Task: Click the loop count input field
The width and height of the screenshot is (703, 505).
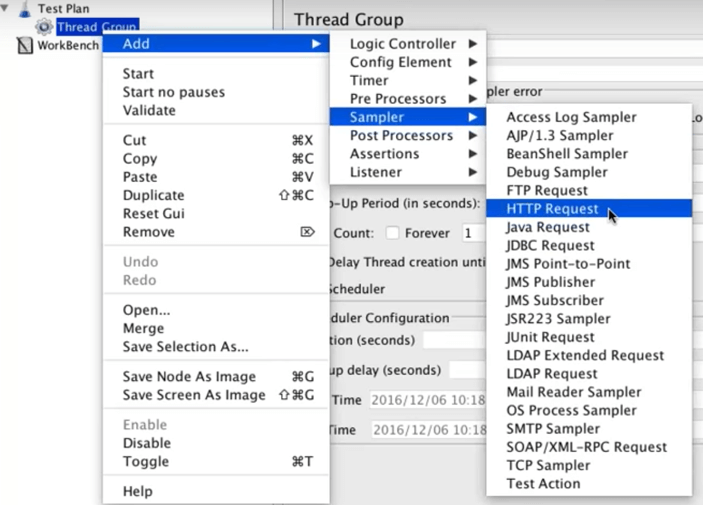Action: (472, 233)
